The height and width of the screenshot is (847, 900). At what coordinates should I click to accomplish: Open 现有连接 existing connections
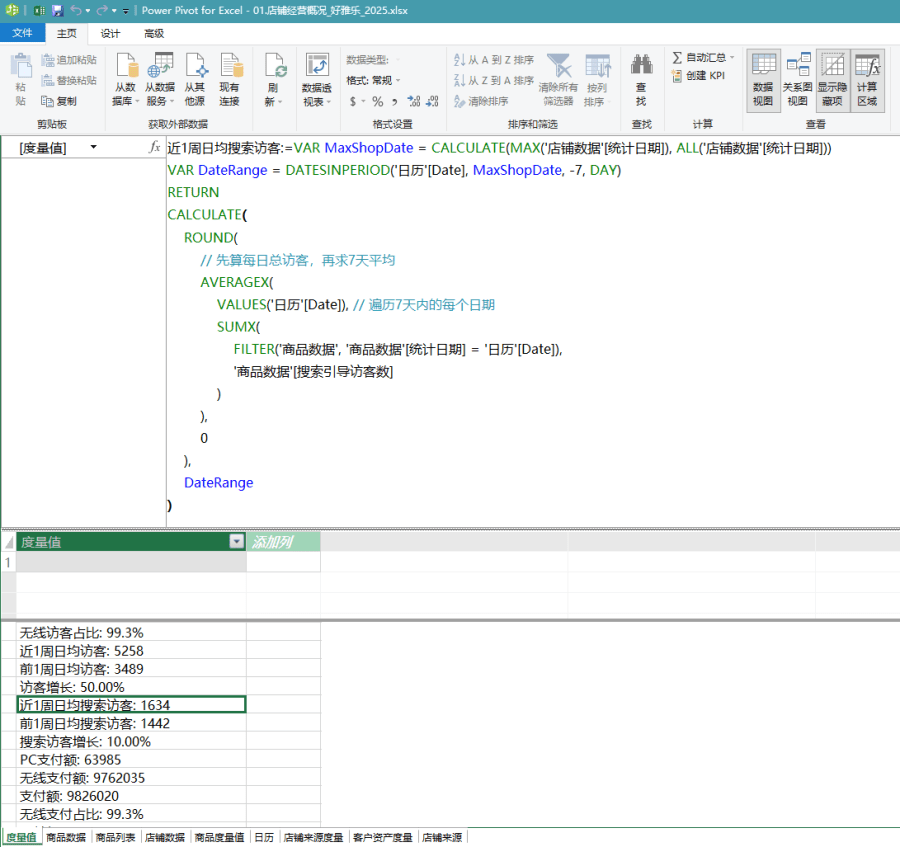coord(229,79)
